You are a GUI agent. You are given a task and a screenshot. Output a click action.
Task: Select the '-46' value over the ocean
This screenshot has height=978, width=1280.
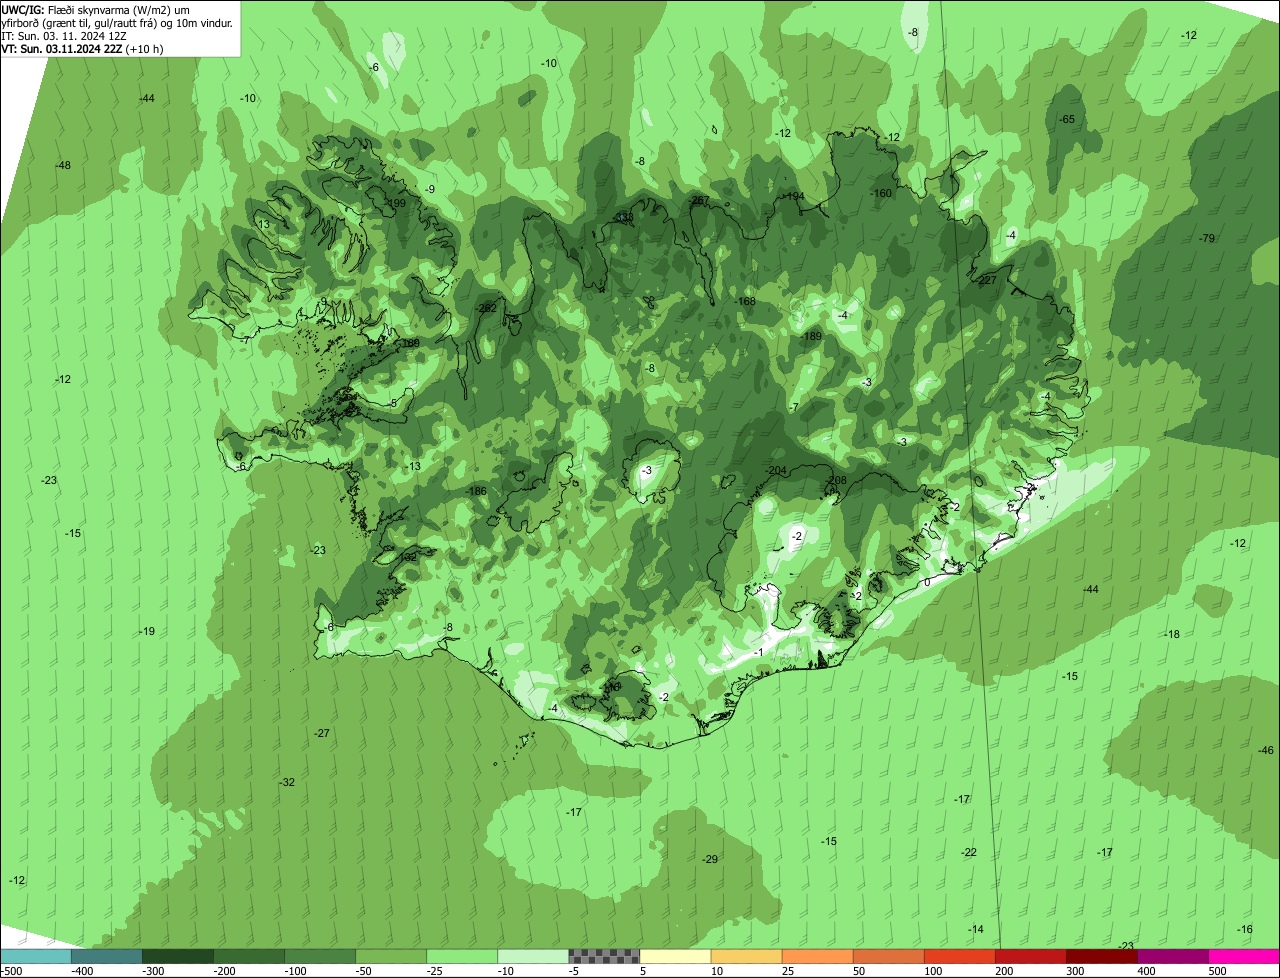(x=1266, y=750)
